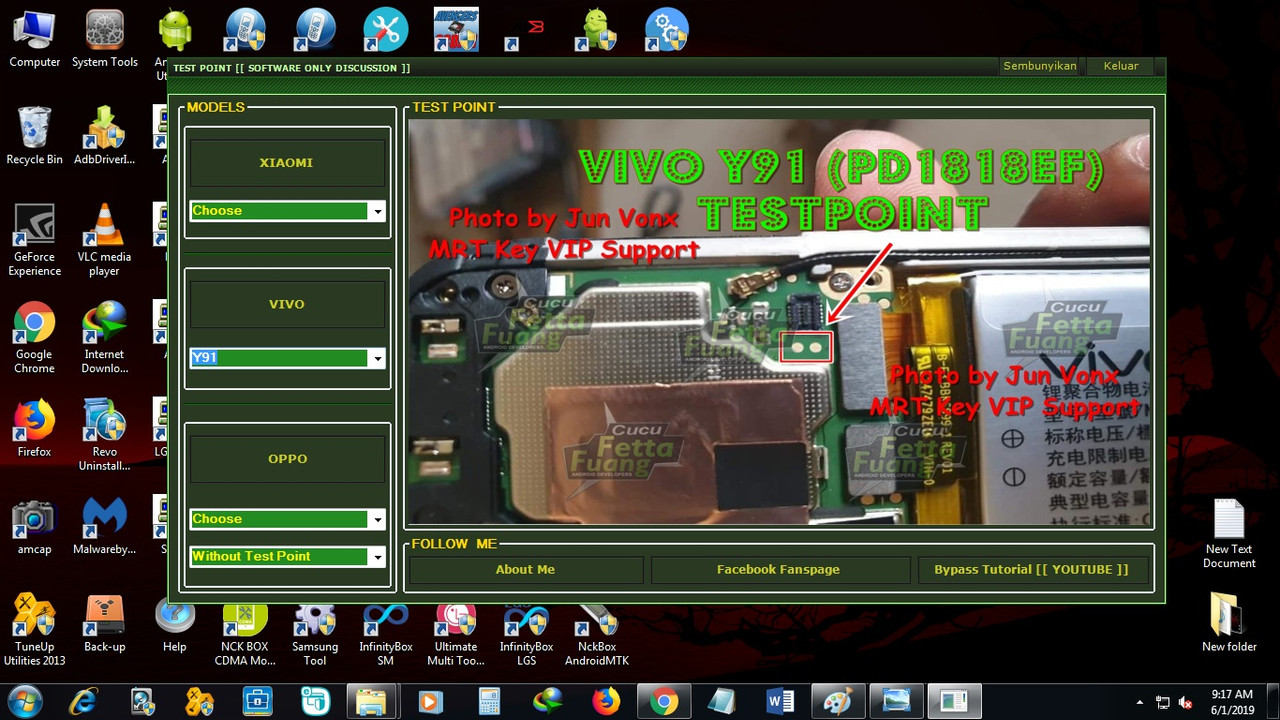Open InfinityBox LGS shortcut

tap(526, 635)
